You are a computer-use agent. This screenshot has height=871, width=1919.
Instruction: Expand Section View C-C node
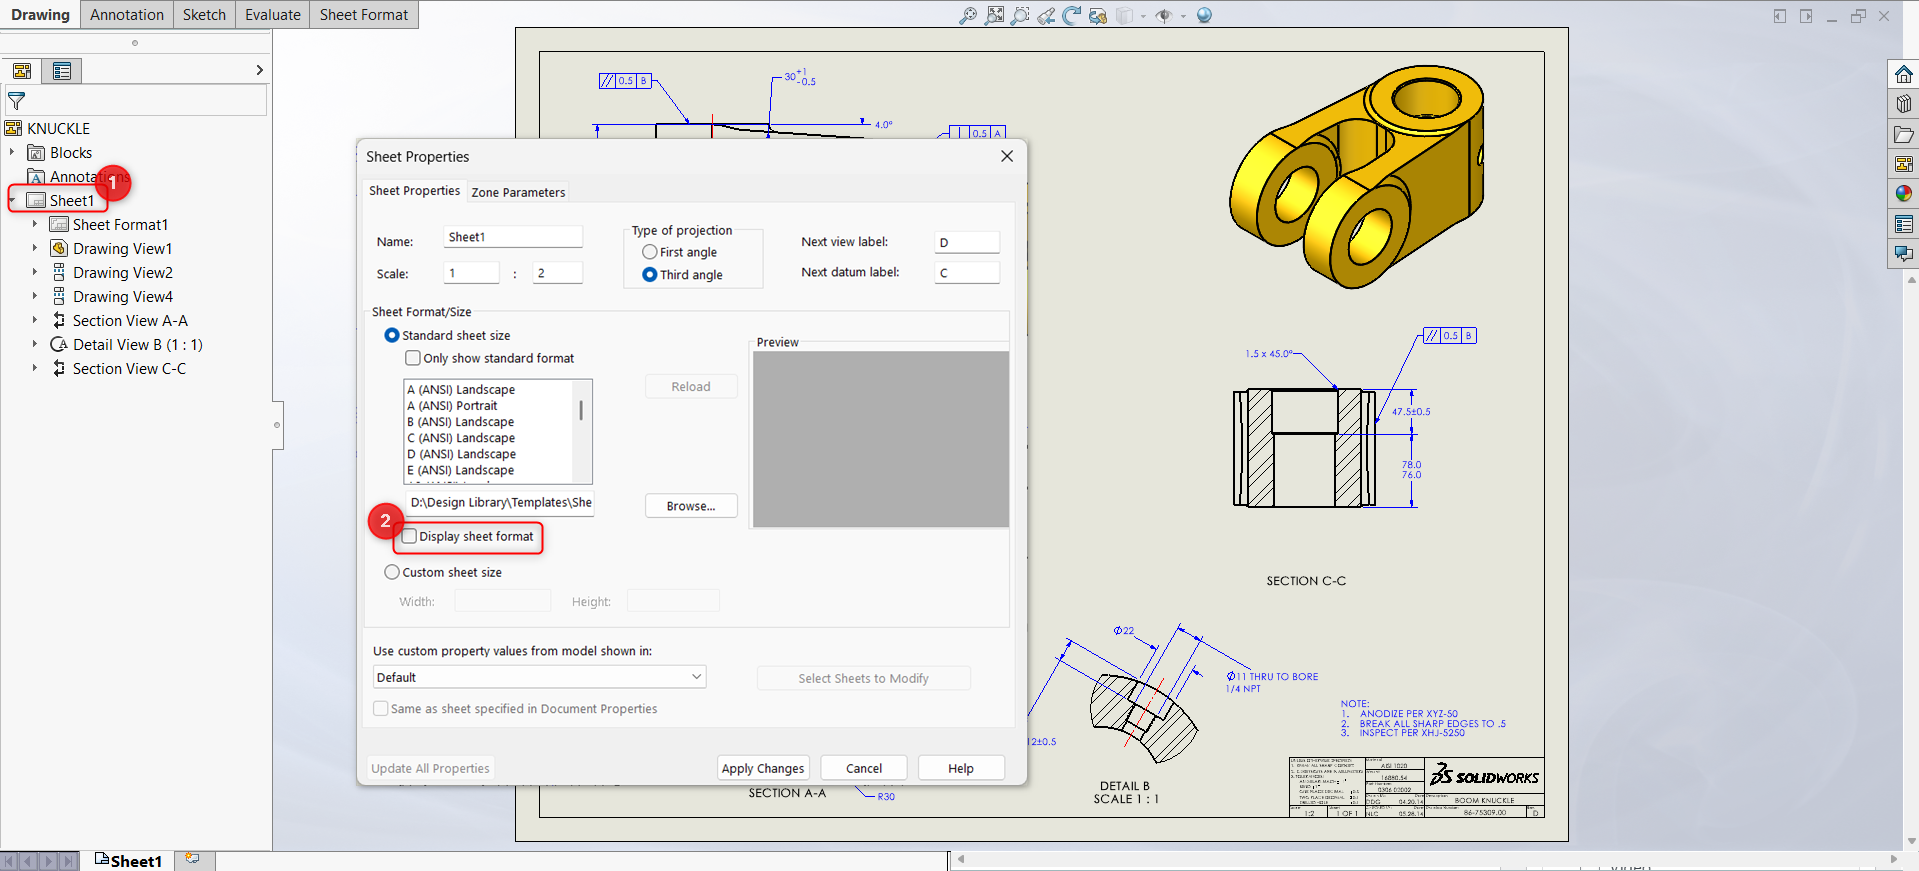coord(35,369)
